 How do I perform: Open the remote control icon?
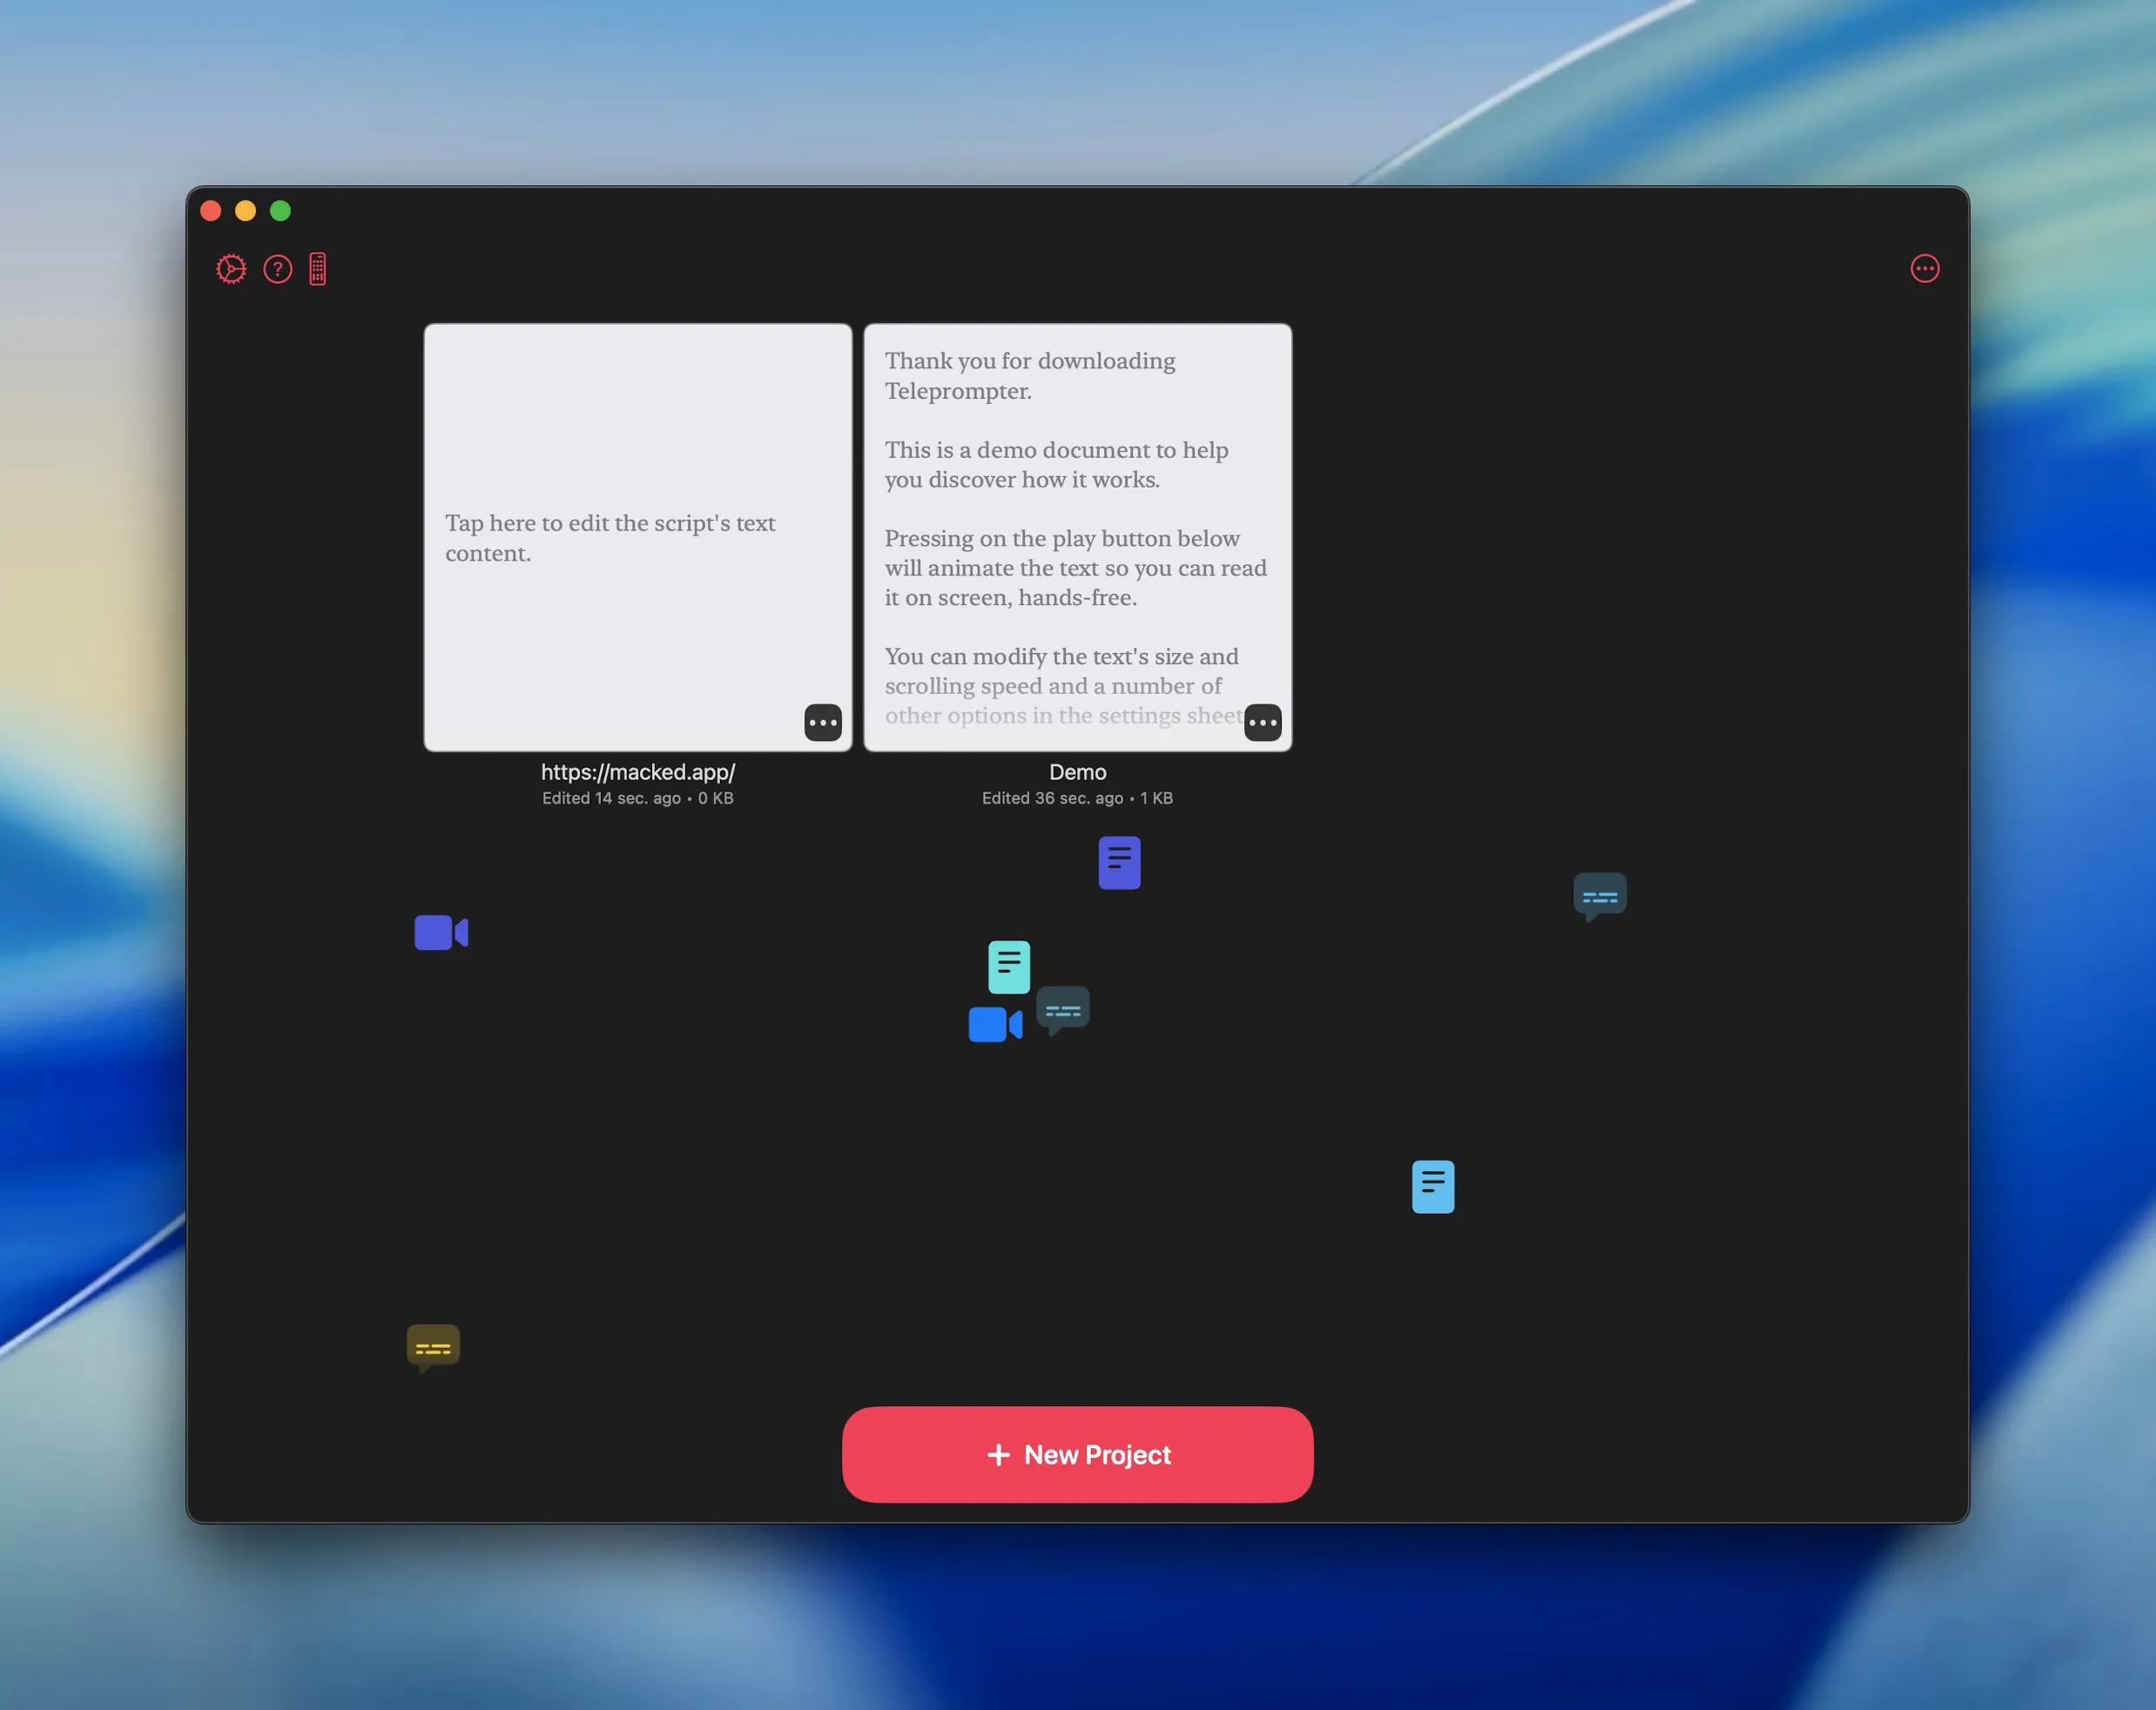click(317, 269)
